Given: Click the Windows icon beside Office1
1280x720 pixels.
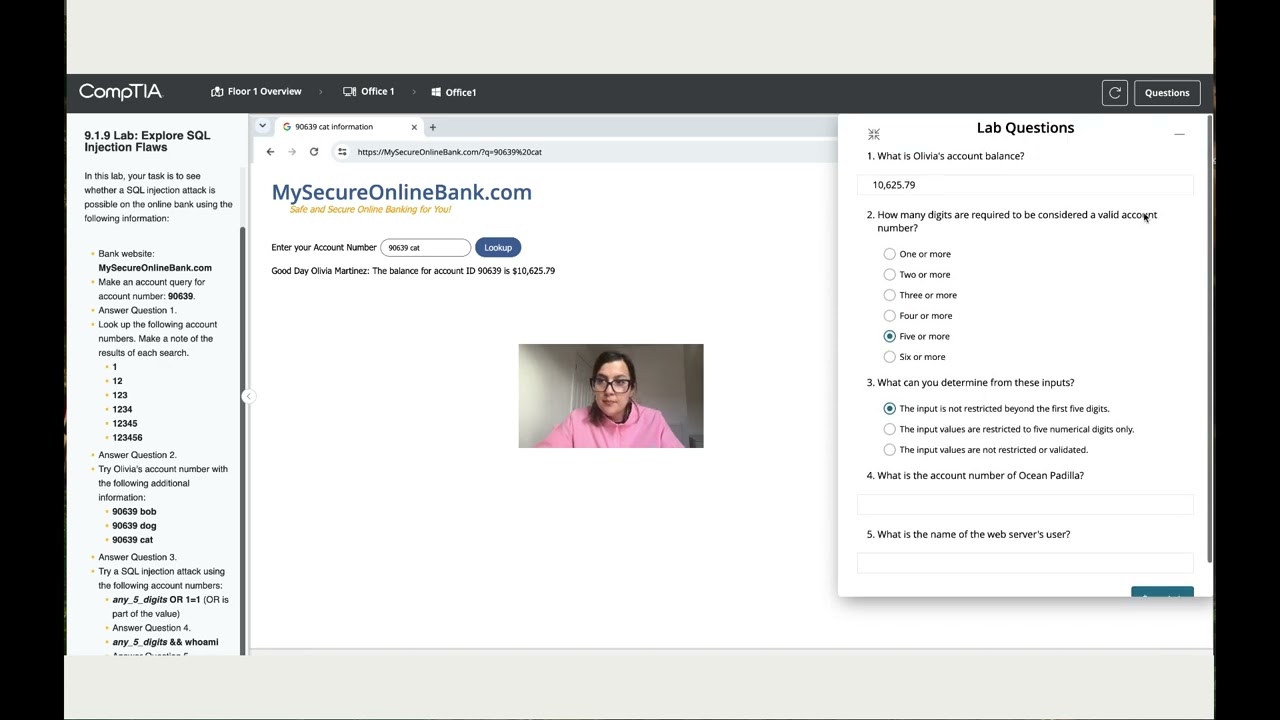Looking at the screenshot, I should pos(436,92).
